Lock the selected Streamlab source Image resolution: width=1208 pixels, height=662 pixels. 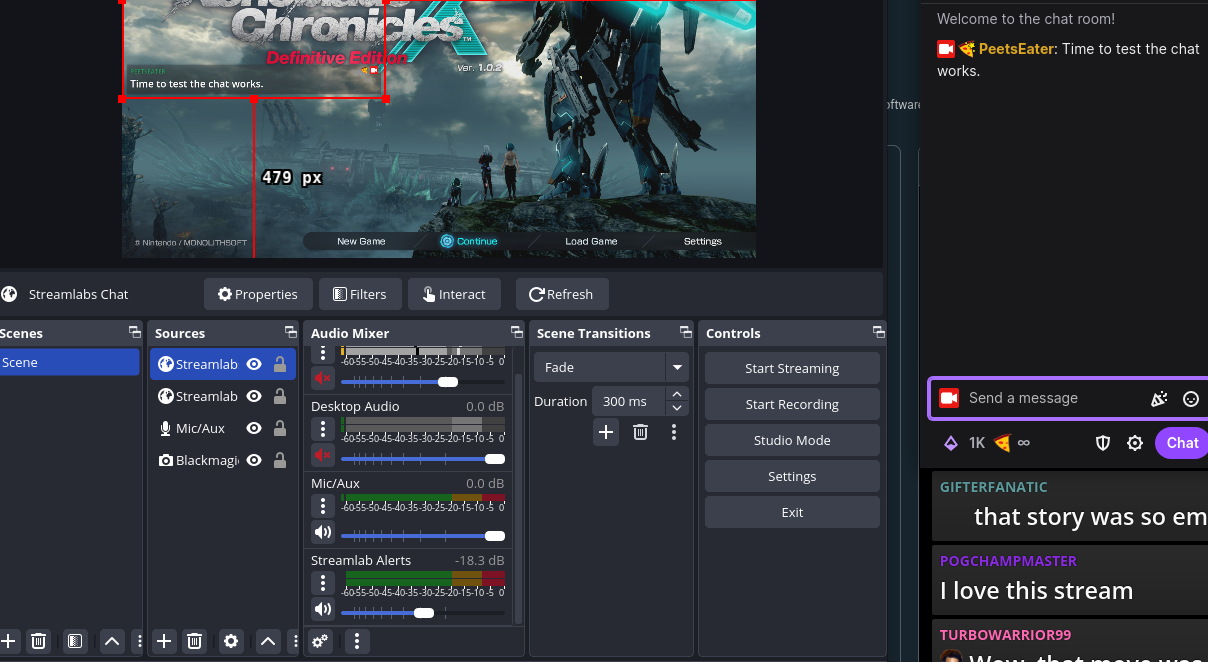pos(280,364)
